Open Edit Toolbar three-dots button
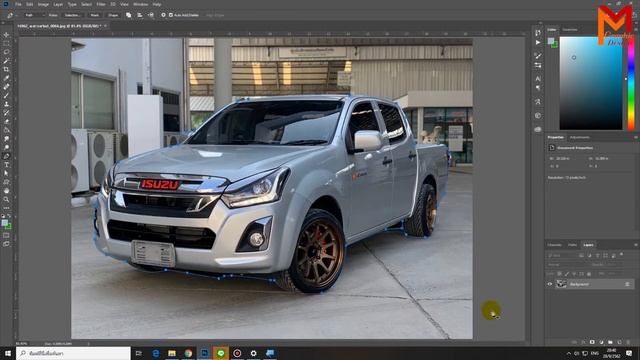640x360 pixels. pos(6,208)
